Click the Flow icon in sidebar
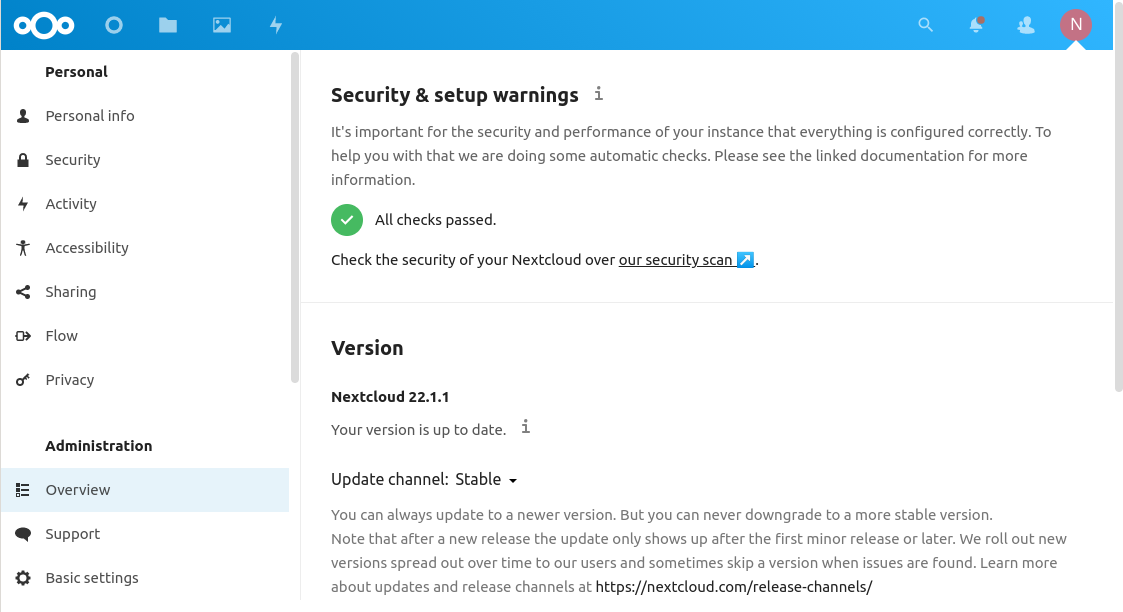The image size is (1123, 612). pos(23,336)
